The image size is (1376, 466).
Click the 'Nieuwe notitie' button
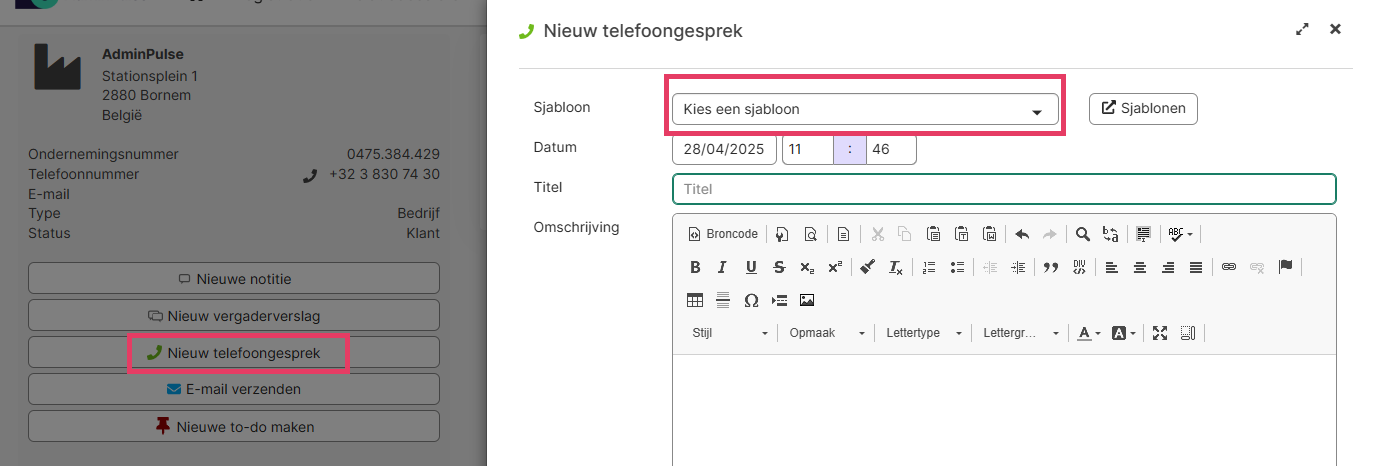click(x=234, y=279)
